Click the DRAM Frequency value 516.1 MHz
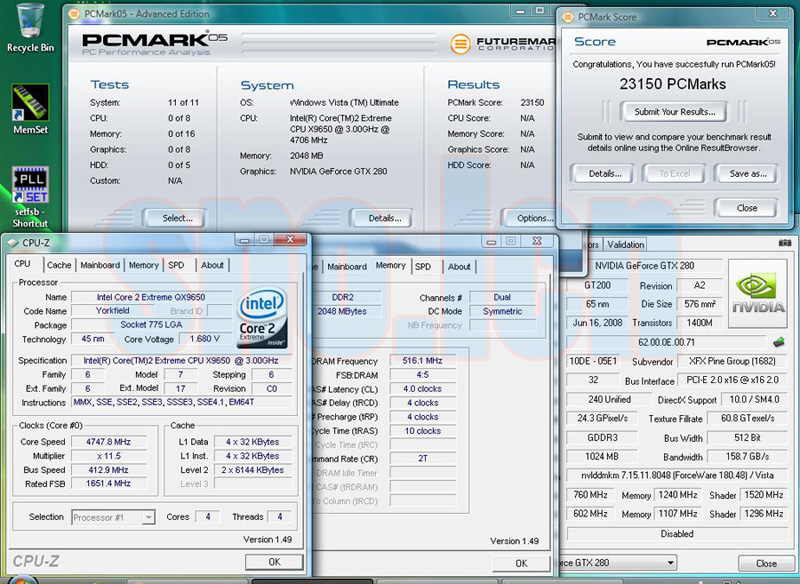 click(422, 361)
